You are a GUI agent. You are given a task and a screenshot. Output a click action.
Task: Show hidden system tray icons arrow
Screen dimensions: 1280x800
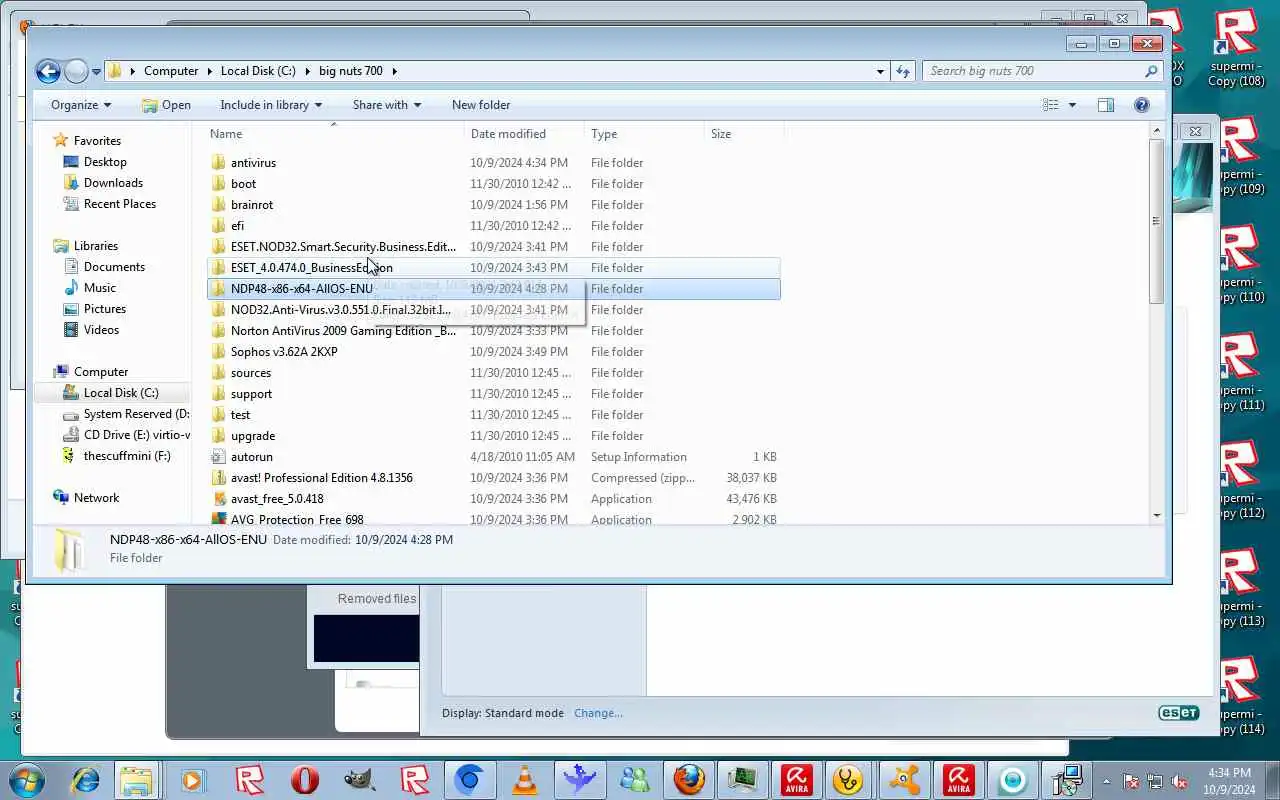[x=1106, y=781]
